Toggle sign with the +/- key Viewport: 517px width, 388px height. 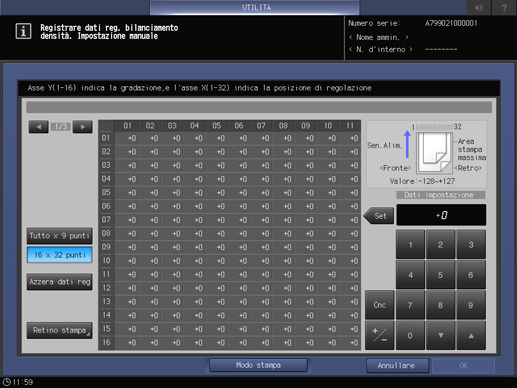(380, 335)
